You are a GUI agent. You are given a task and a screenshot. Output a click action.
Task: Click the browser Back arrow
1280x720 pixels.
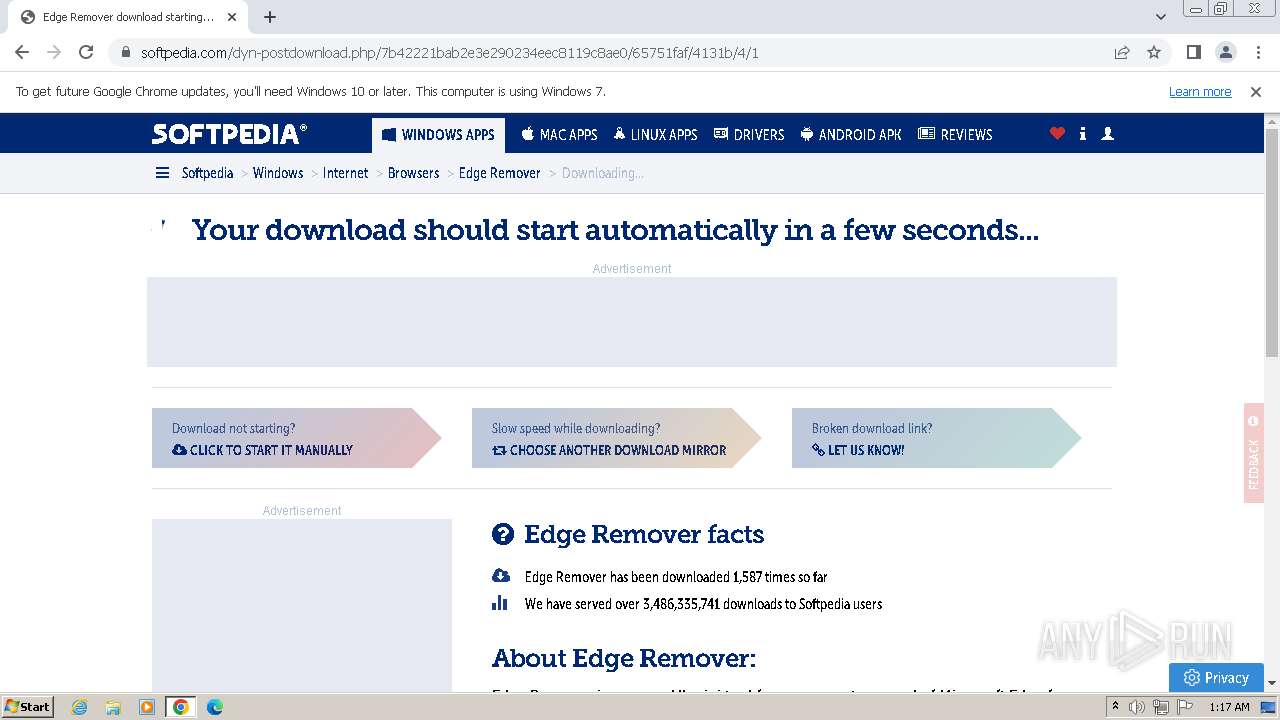[x=22, y=52]
